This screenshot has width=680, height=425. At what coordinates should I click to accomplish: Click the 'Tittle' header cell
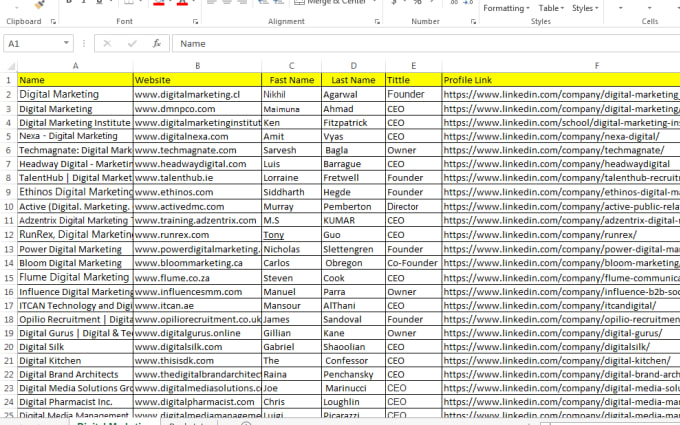414,80
